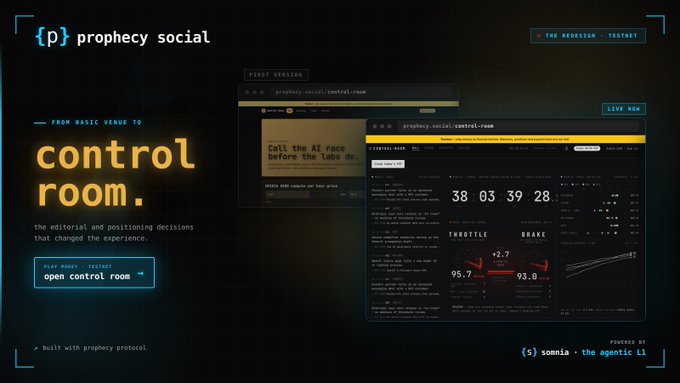This screenshot has width=680, height=383.
Task: Click the countdown value 39
Action: (514, 196)
